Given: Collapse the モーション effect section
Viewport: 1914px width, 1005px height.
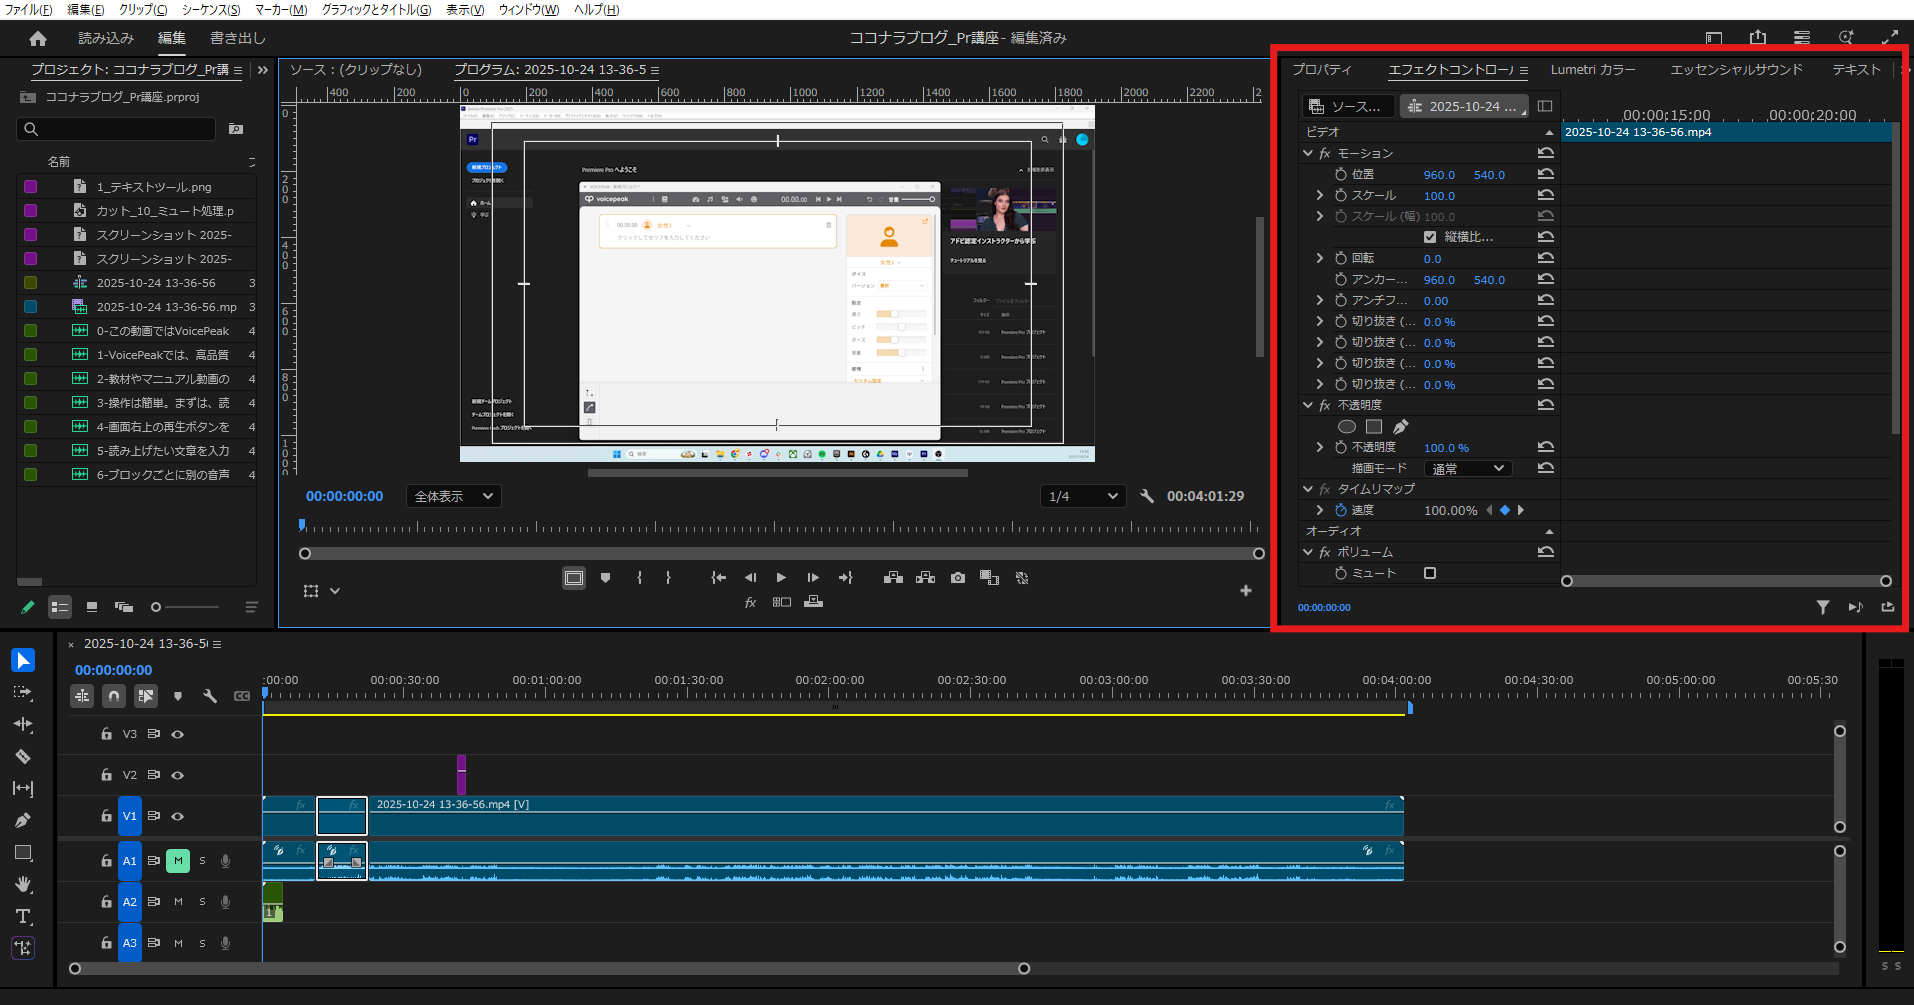Looking at the screenshot, I should pyautogui.click(x=1308, y=153).
